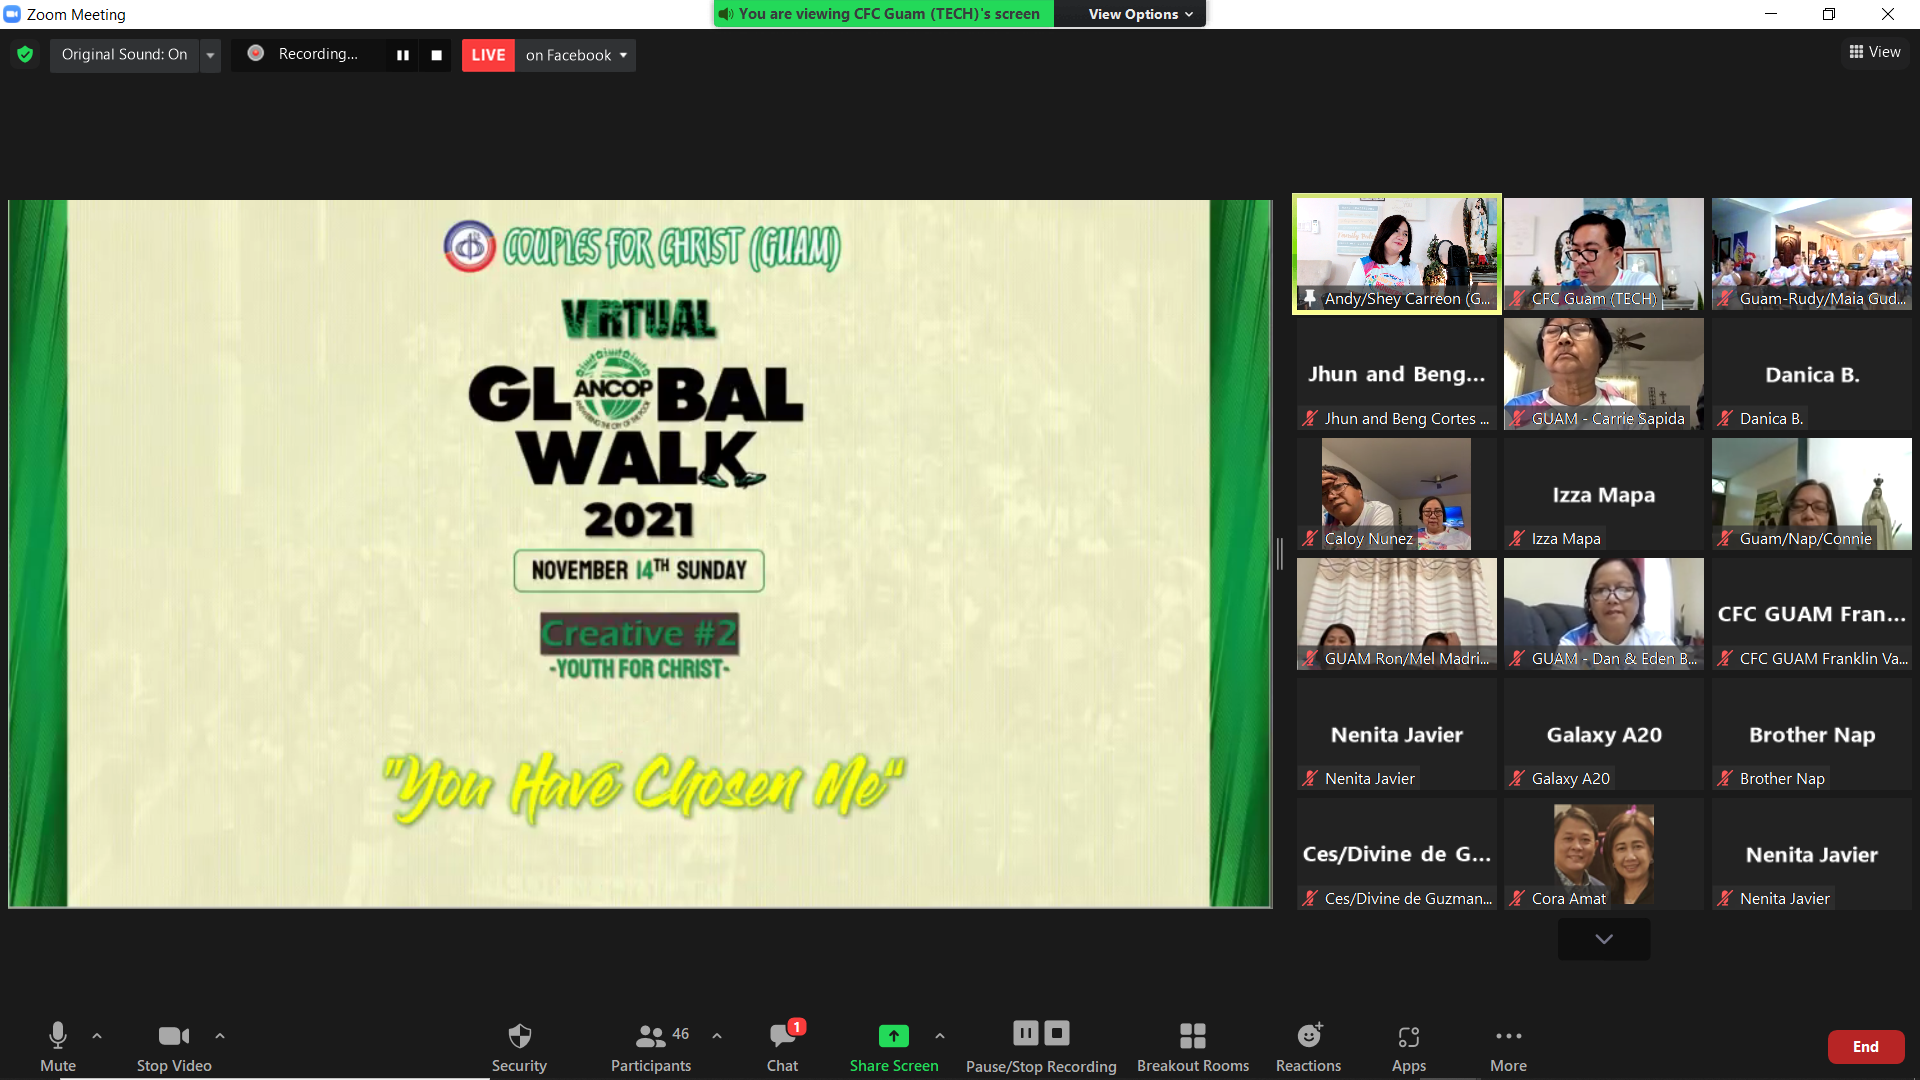1920x1080 pixels.
Task: Click muted mic icon on CFC Guam (TECH)
Action: 1517,298
